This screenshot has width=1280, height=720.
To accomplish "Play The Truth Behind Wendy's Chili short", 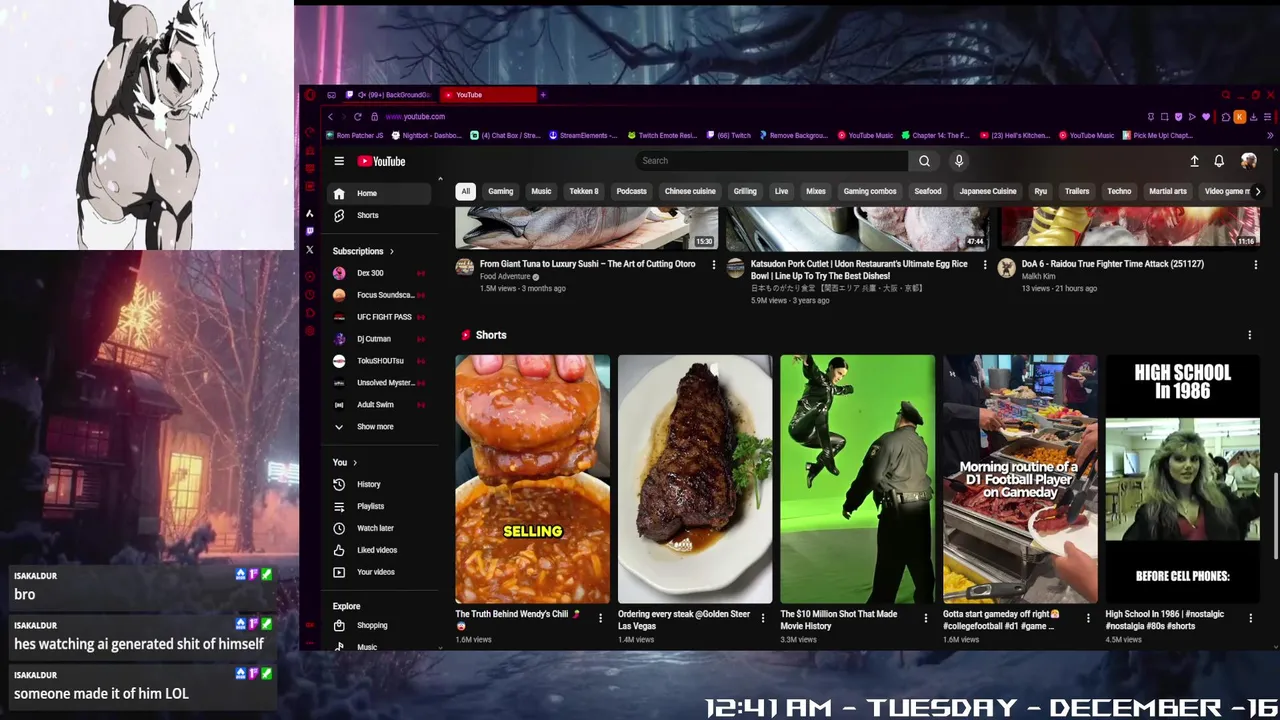I will click(x=532, y=479).
